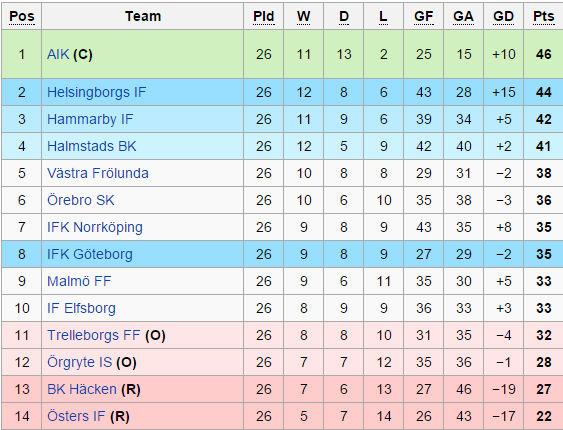Click the BK Häcken link
The height and width of the screenshot is (430, 563).
(82, 389)
